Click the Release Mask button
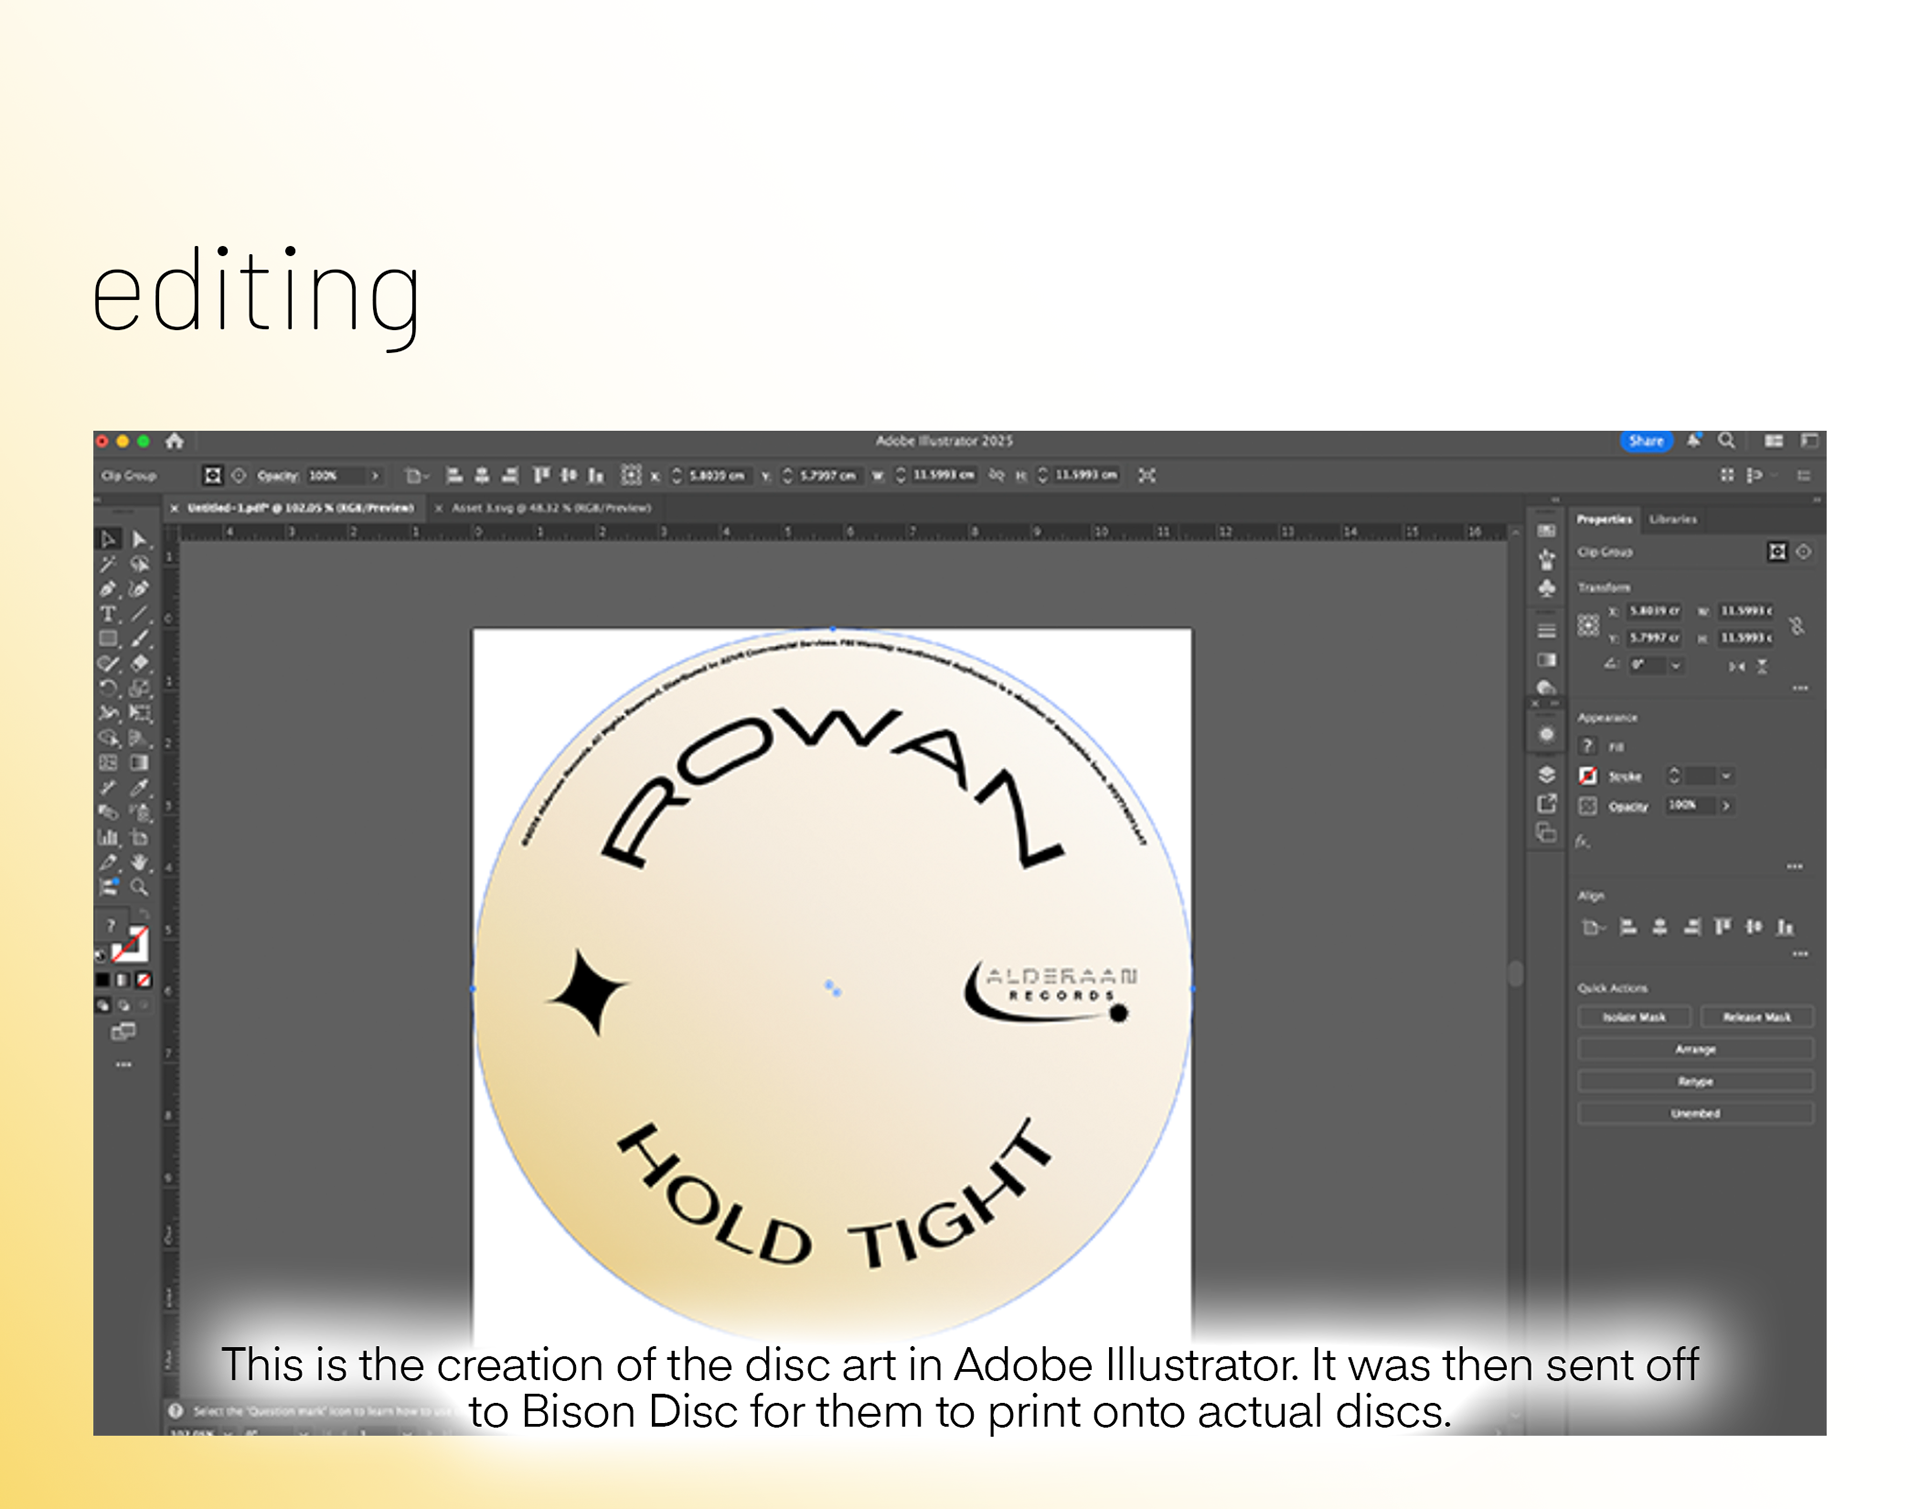 point(1756,1017)
